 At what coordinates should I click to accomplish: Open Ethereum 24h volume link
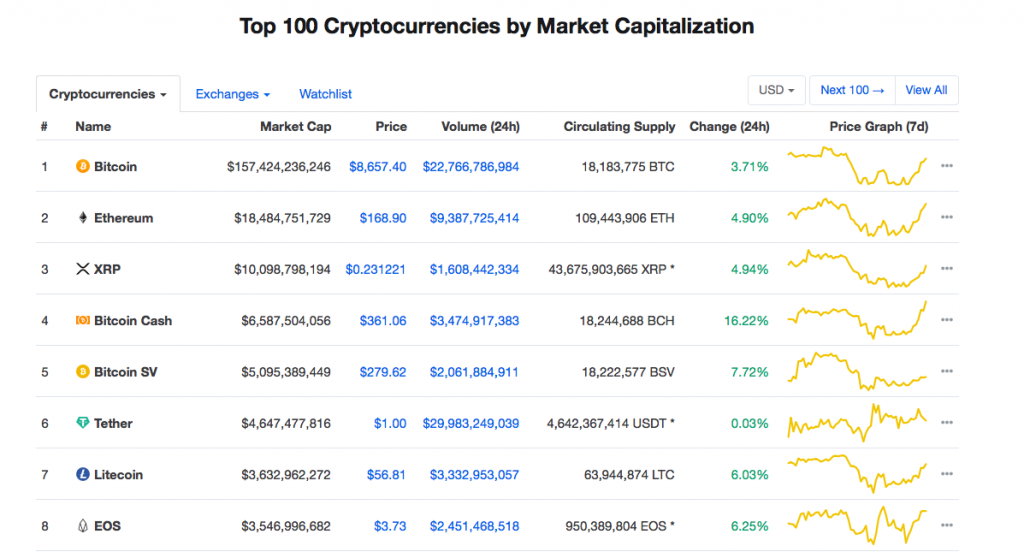(474, 218)
